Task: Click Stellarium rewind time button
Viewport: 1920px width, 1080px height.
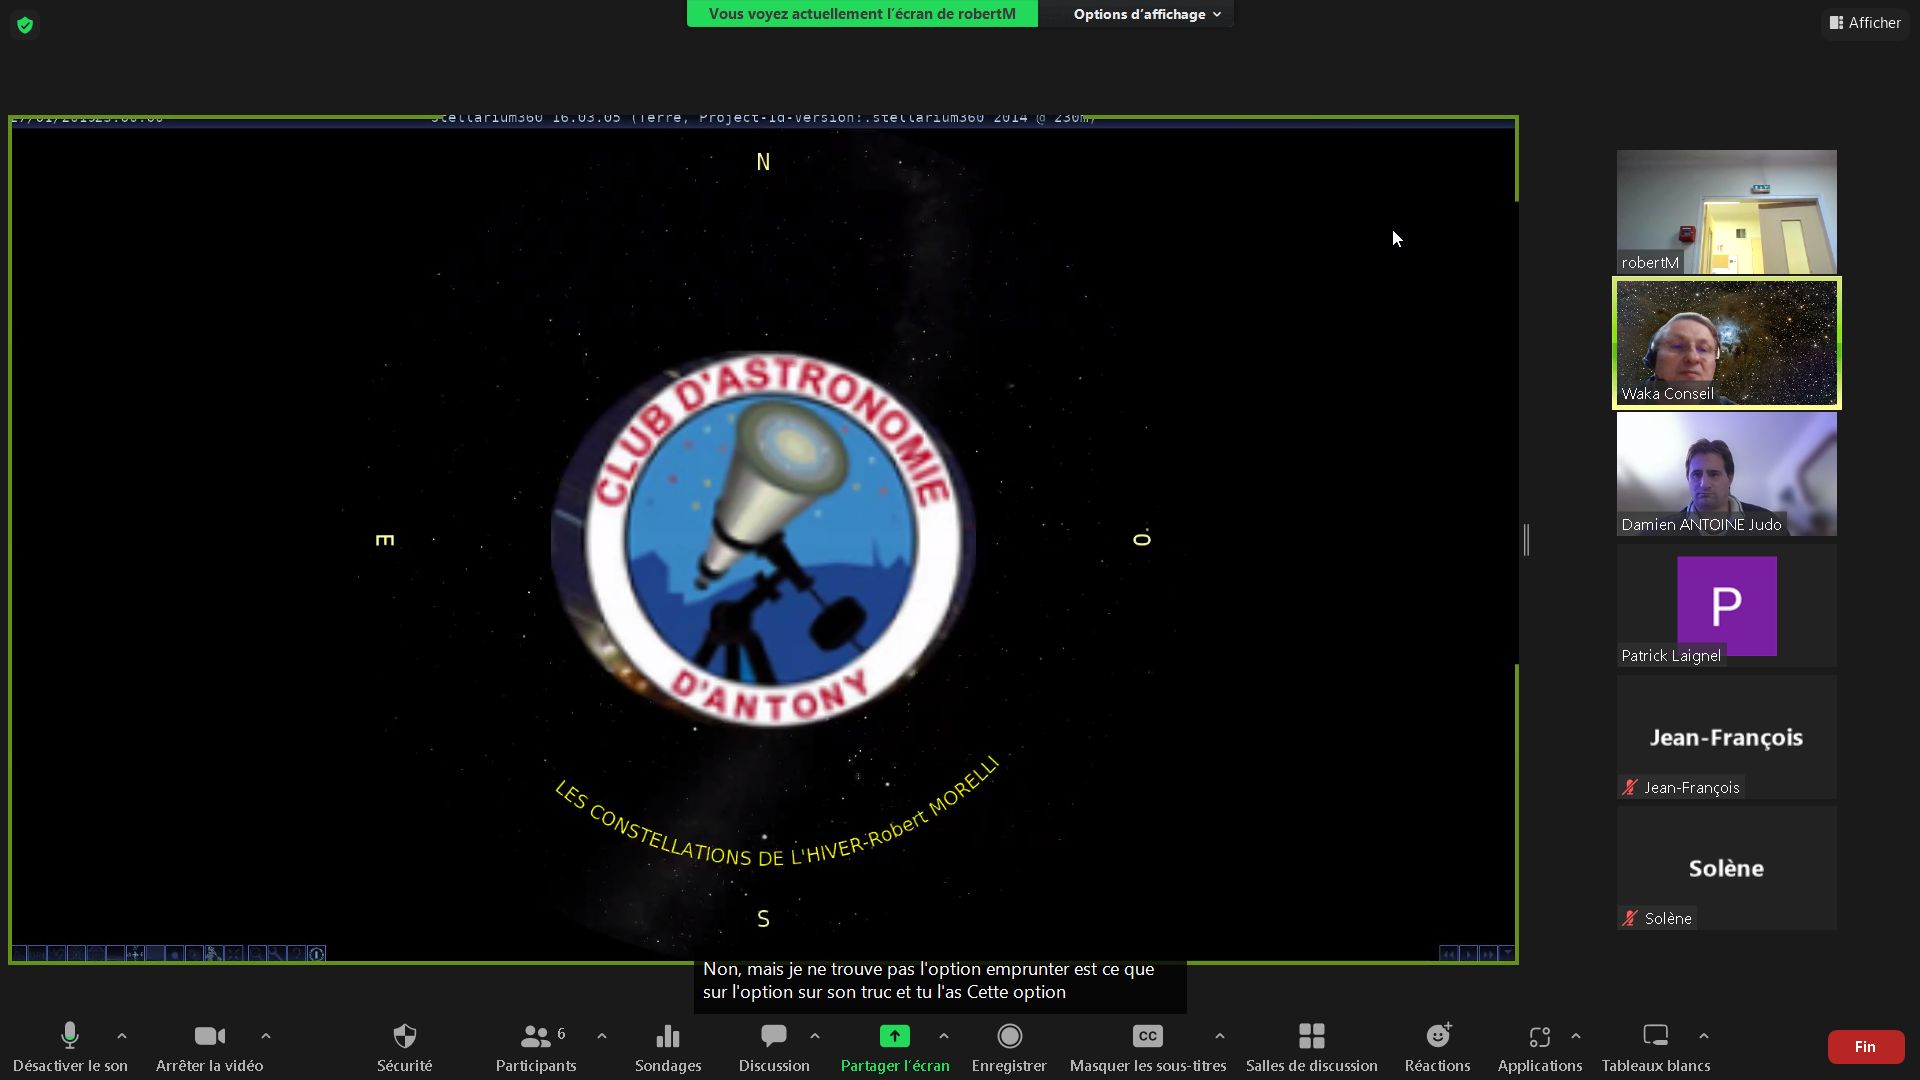Action: (1449, 954)
